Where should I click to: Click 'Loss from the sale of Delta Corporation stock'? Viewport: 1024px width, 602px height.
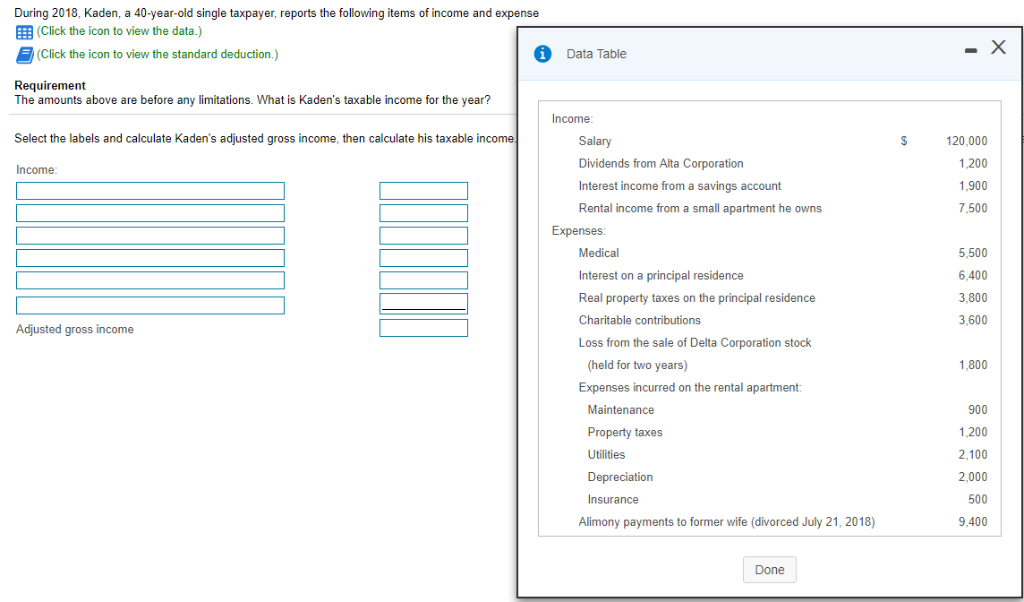tap(695, 343)
